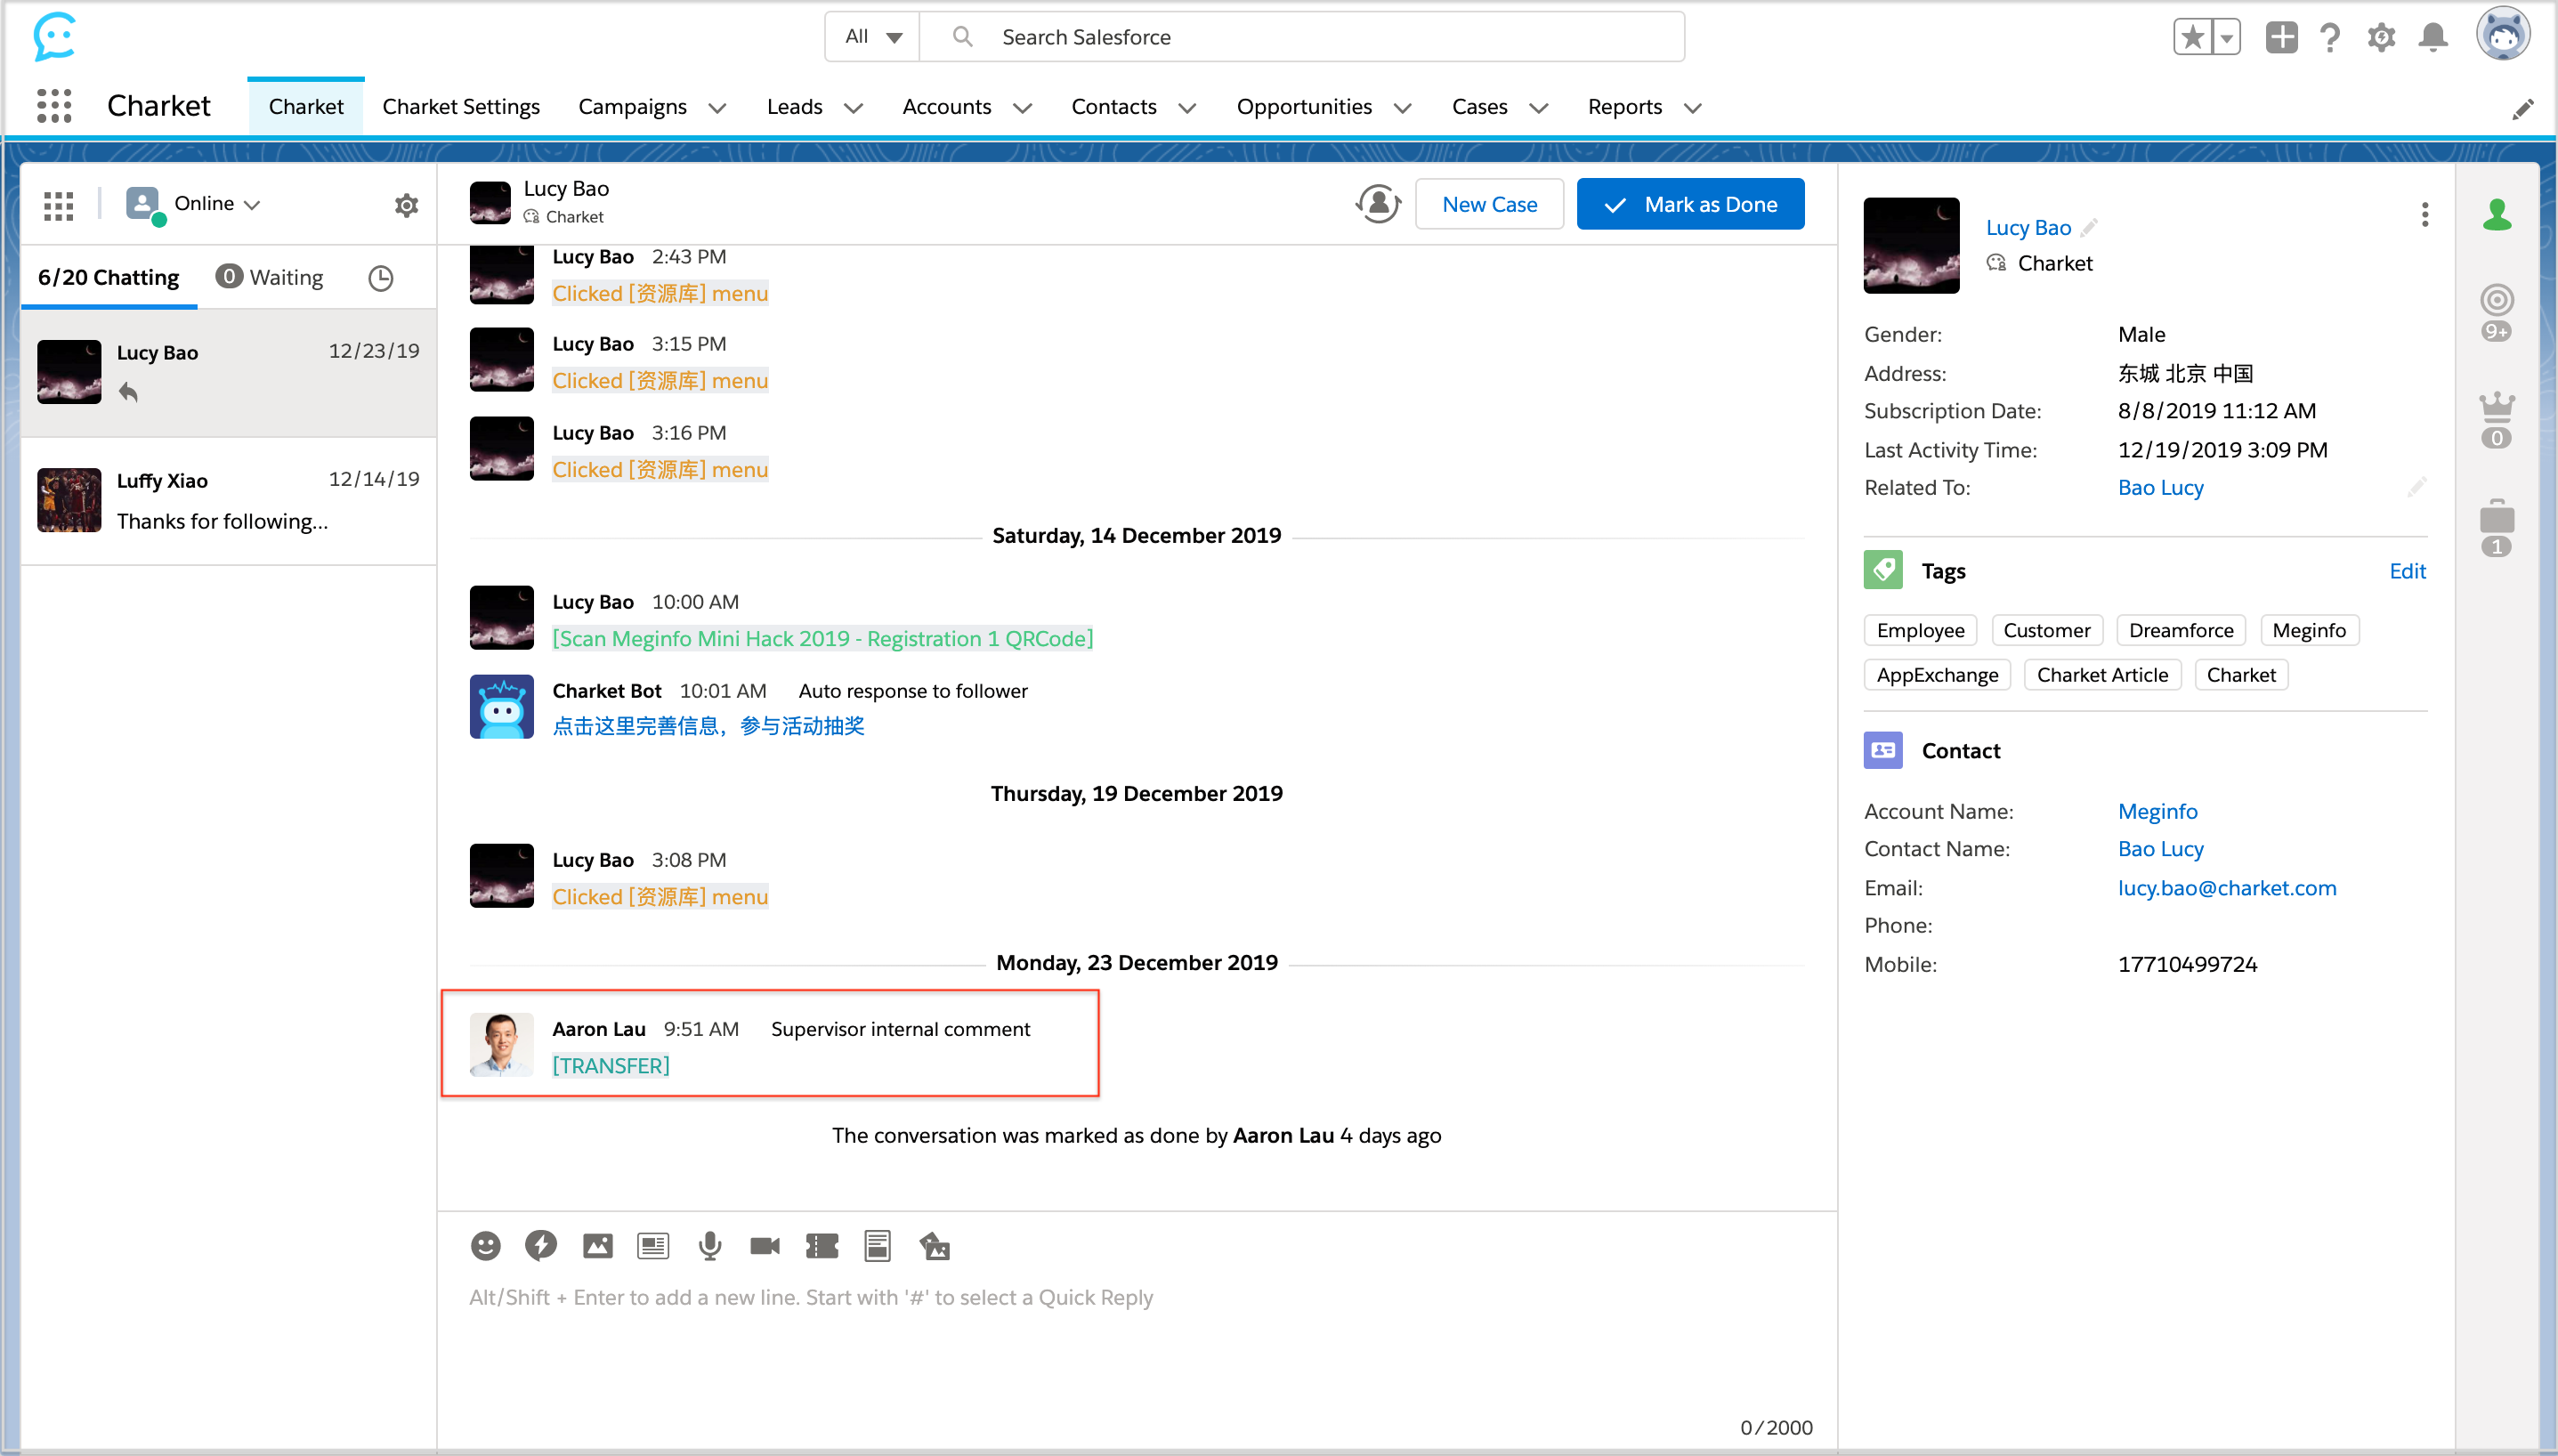Viewport: 2558px width, 1456px height.
Task: Open Meginfo account link
Action: click(2157, 812)
